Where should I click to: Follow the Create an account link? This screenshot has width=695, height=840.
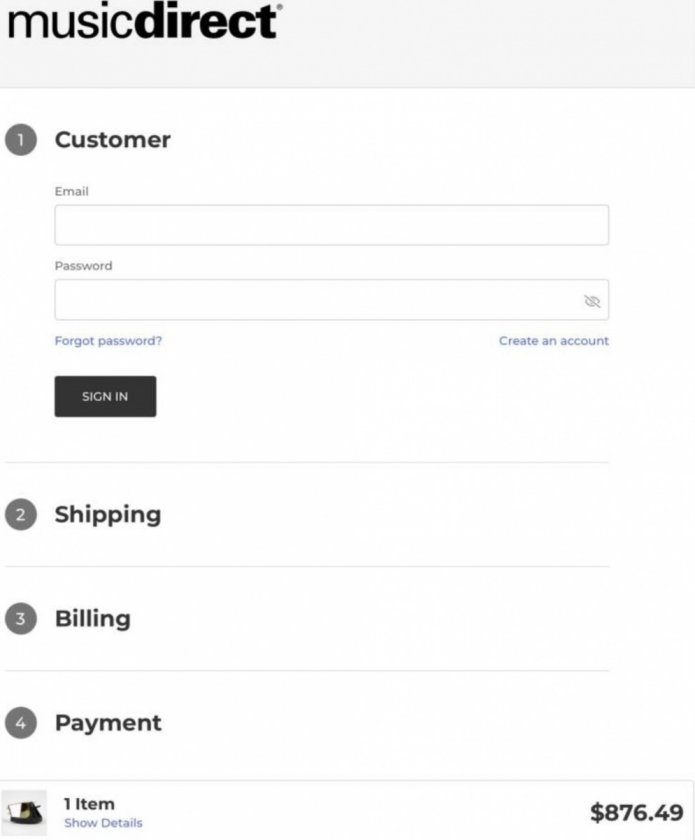(x=554, y=341)
